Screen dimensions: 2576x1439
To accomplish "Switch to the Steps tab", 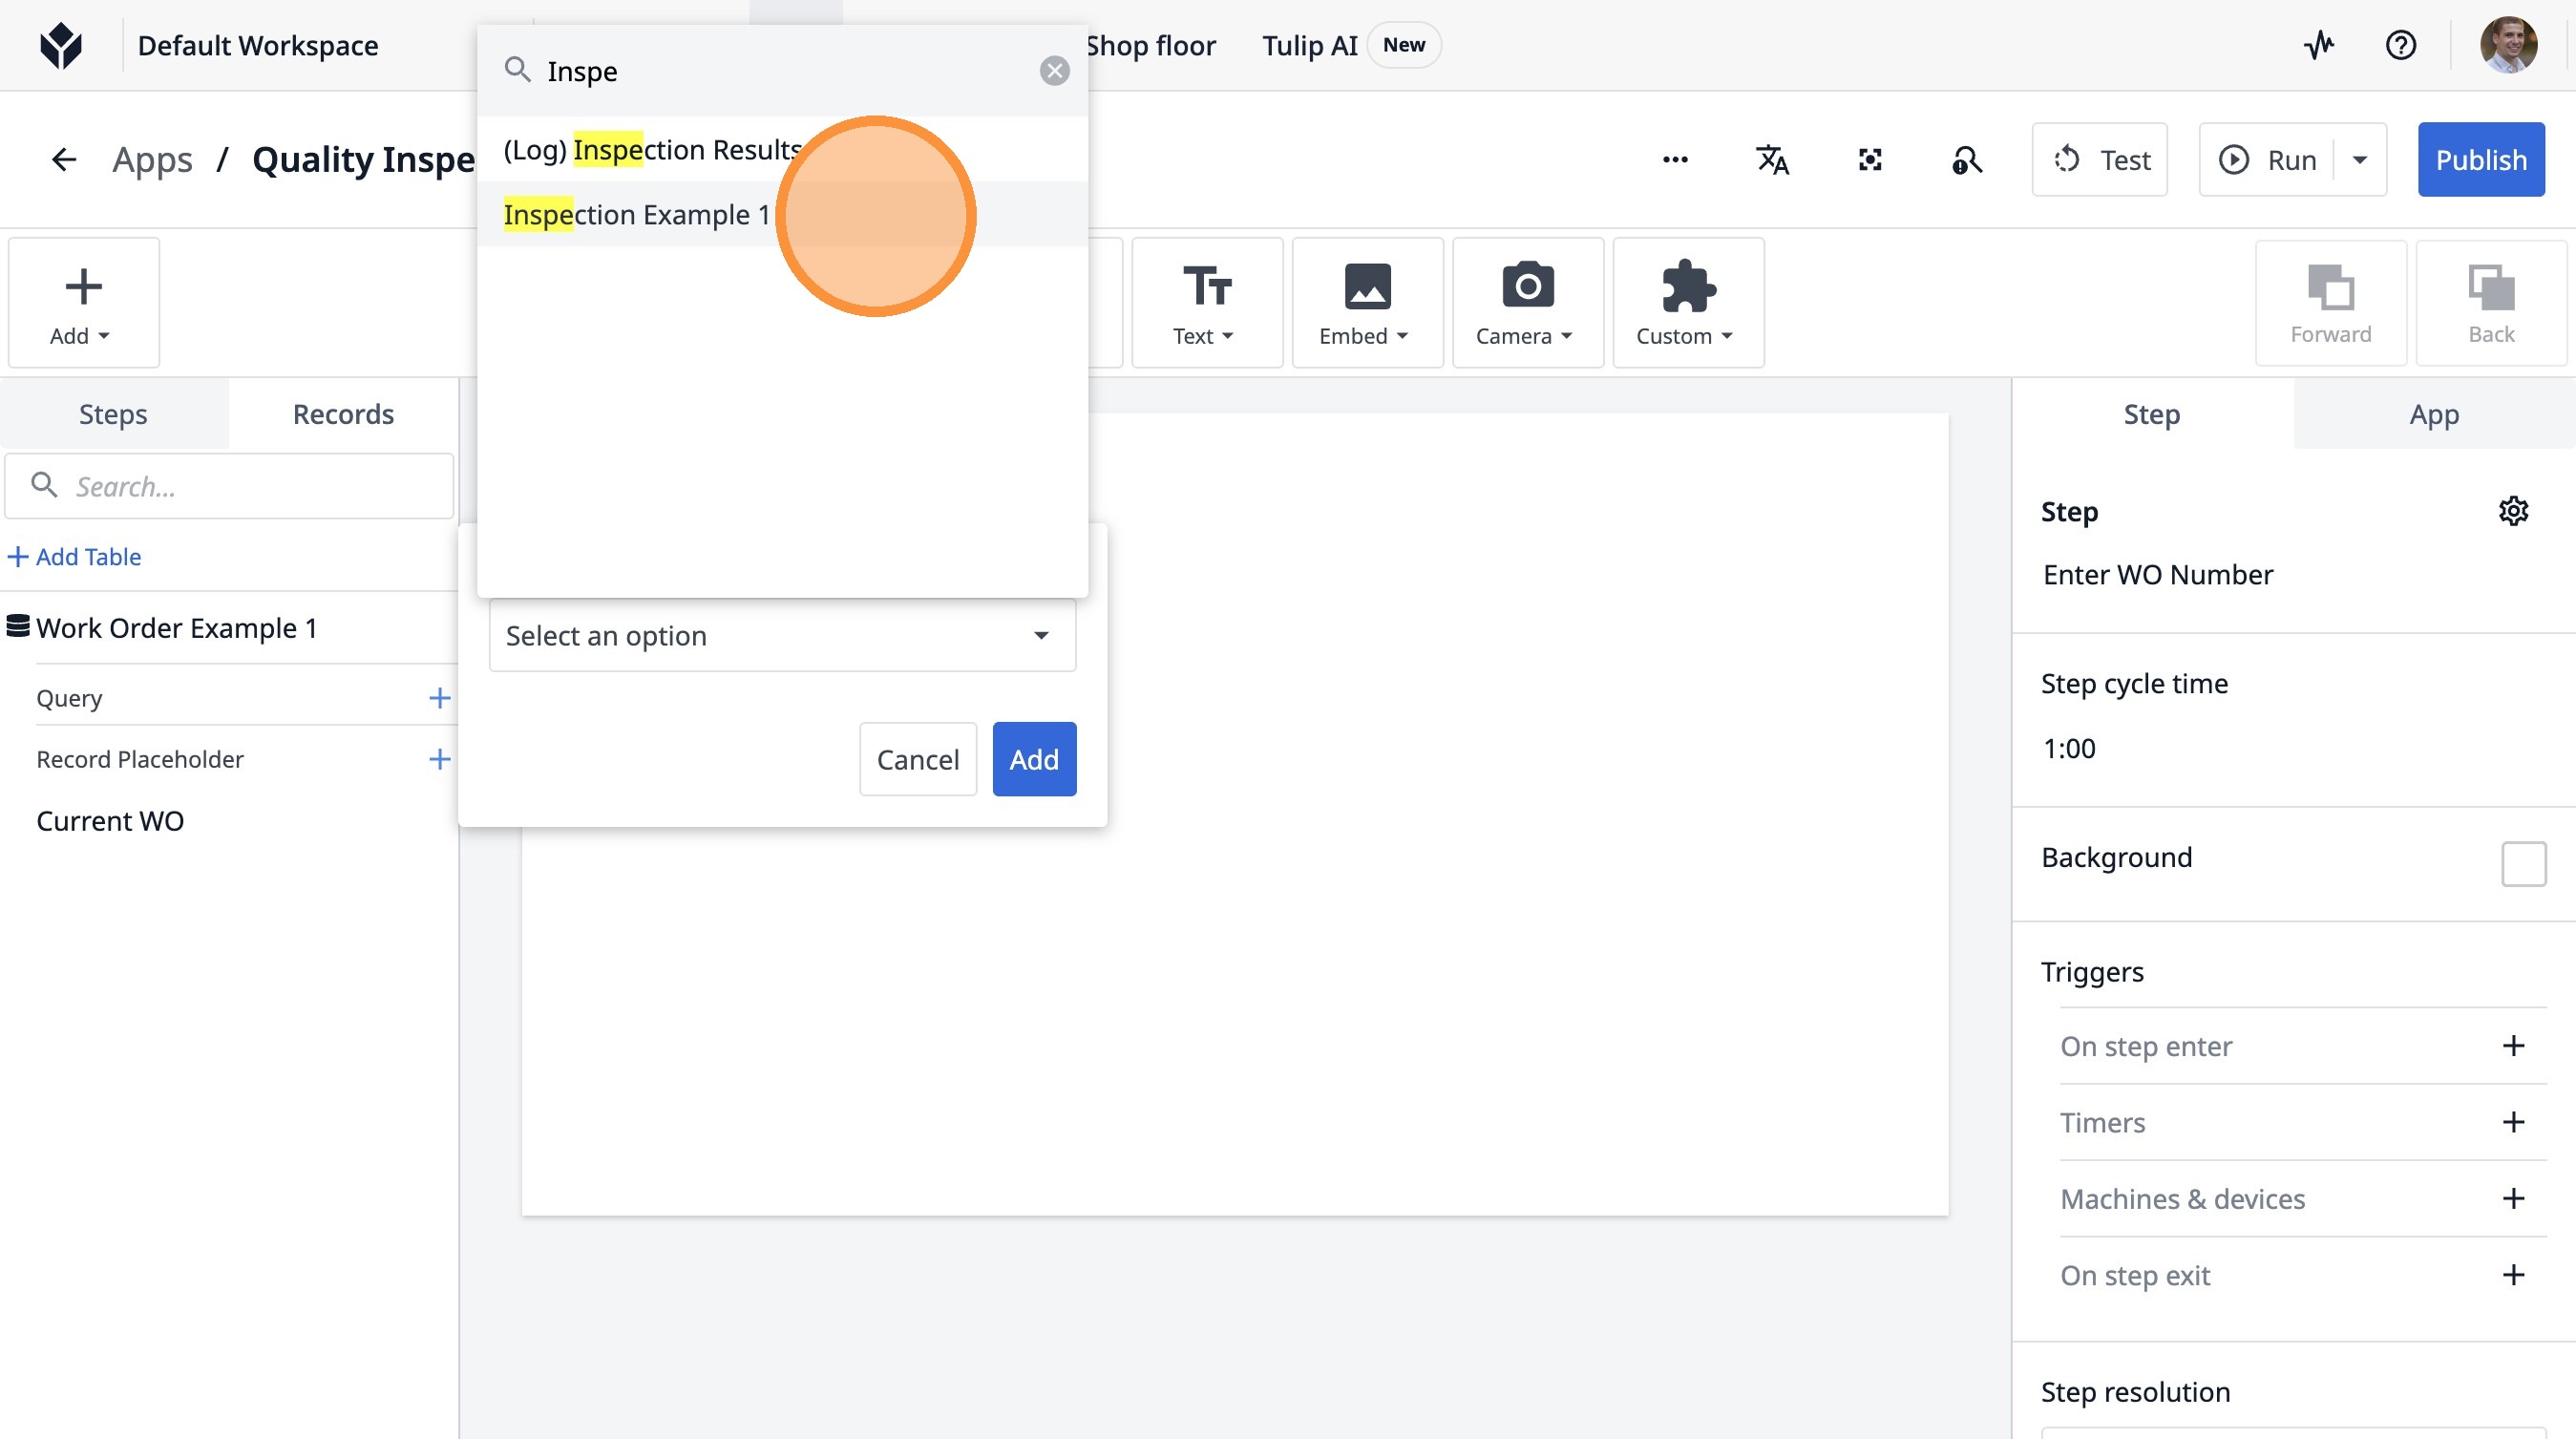I will pyautogui.click(x=113, y=414).
